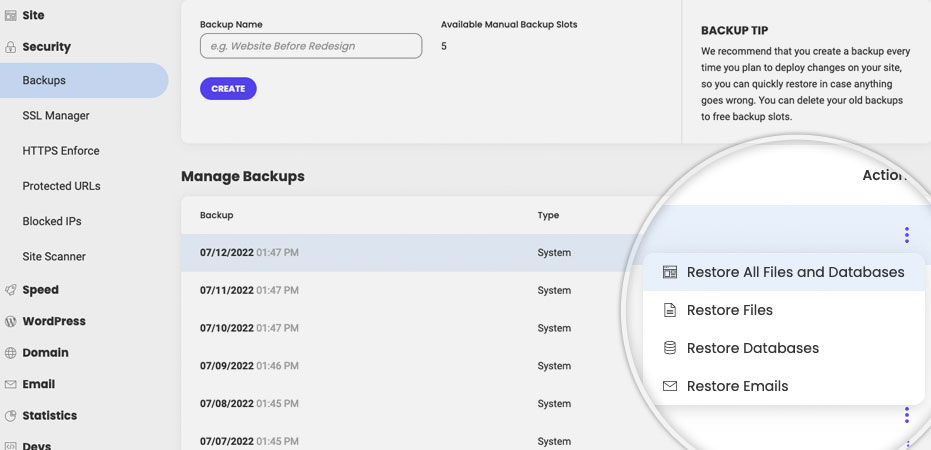Click the Manage Backups heading
This screenshot has width=931, height=450.
point(243,176)
